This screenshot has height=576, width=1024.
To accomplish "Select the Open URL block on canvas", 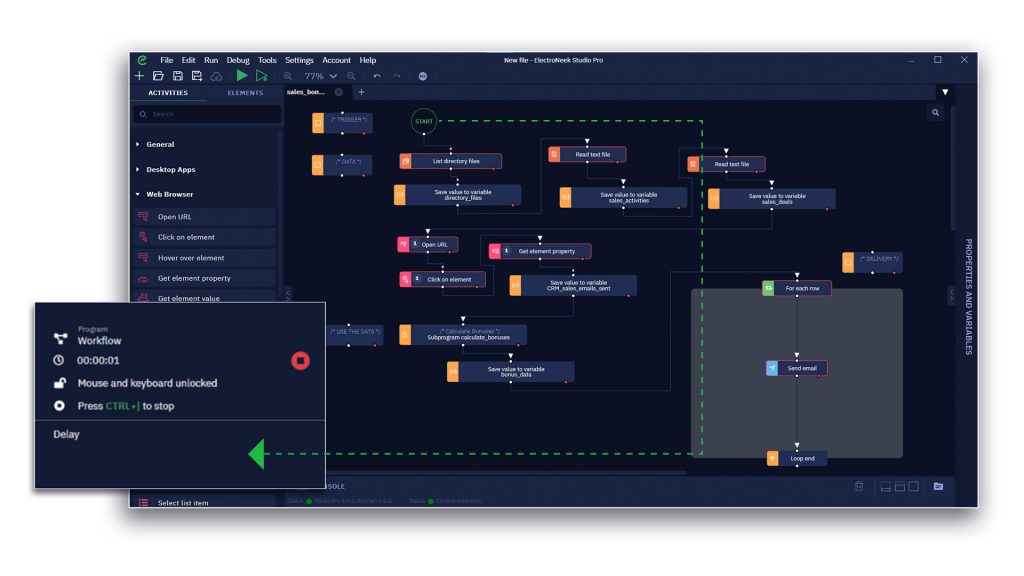I will click(x=428, y=244).
